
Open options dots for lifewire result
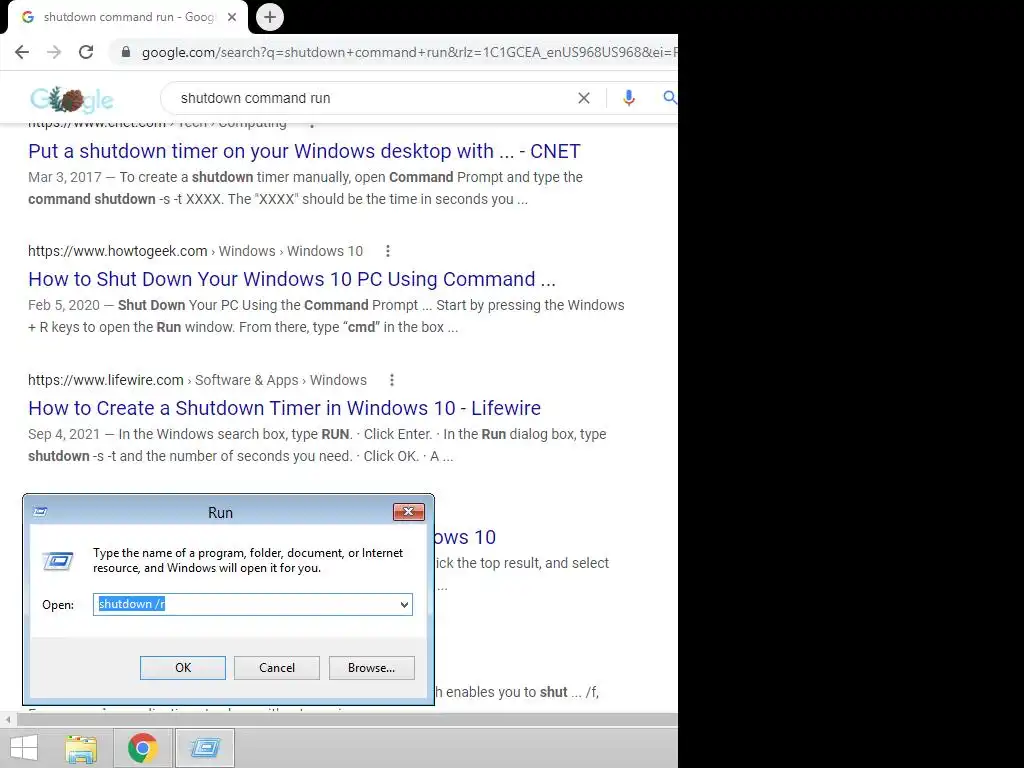392,380
